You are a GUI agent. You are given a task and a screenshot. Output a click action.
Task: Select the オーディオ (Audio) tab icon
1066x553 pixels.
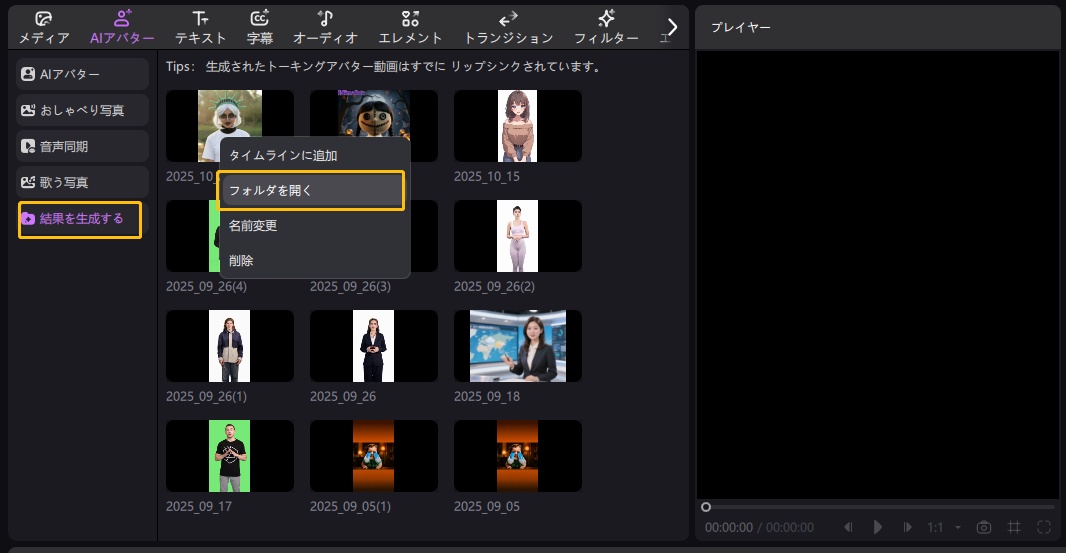pyautogui.click(x=325, y=18)
